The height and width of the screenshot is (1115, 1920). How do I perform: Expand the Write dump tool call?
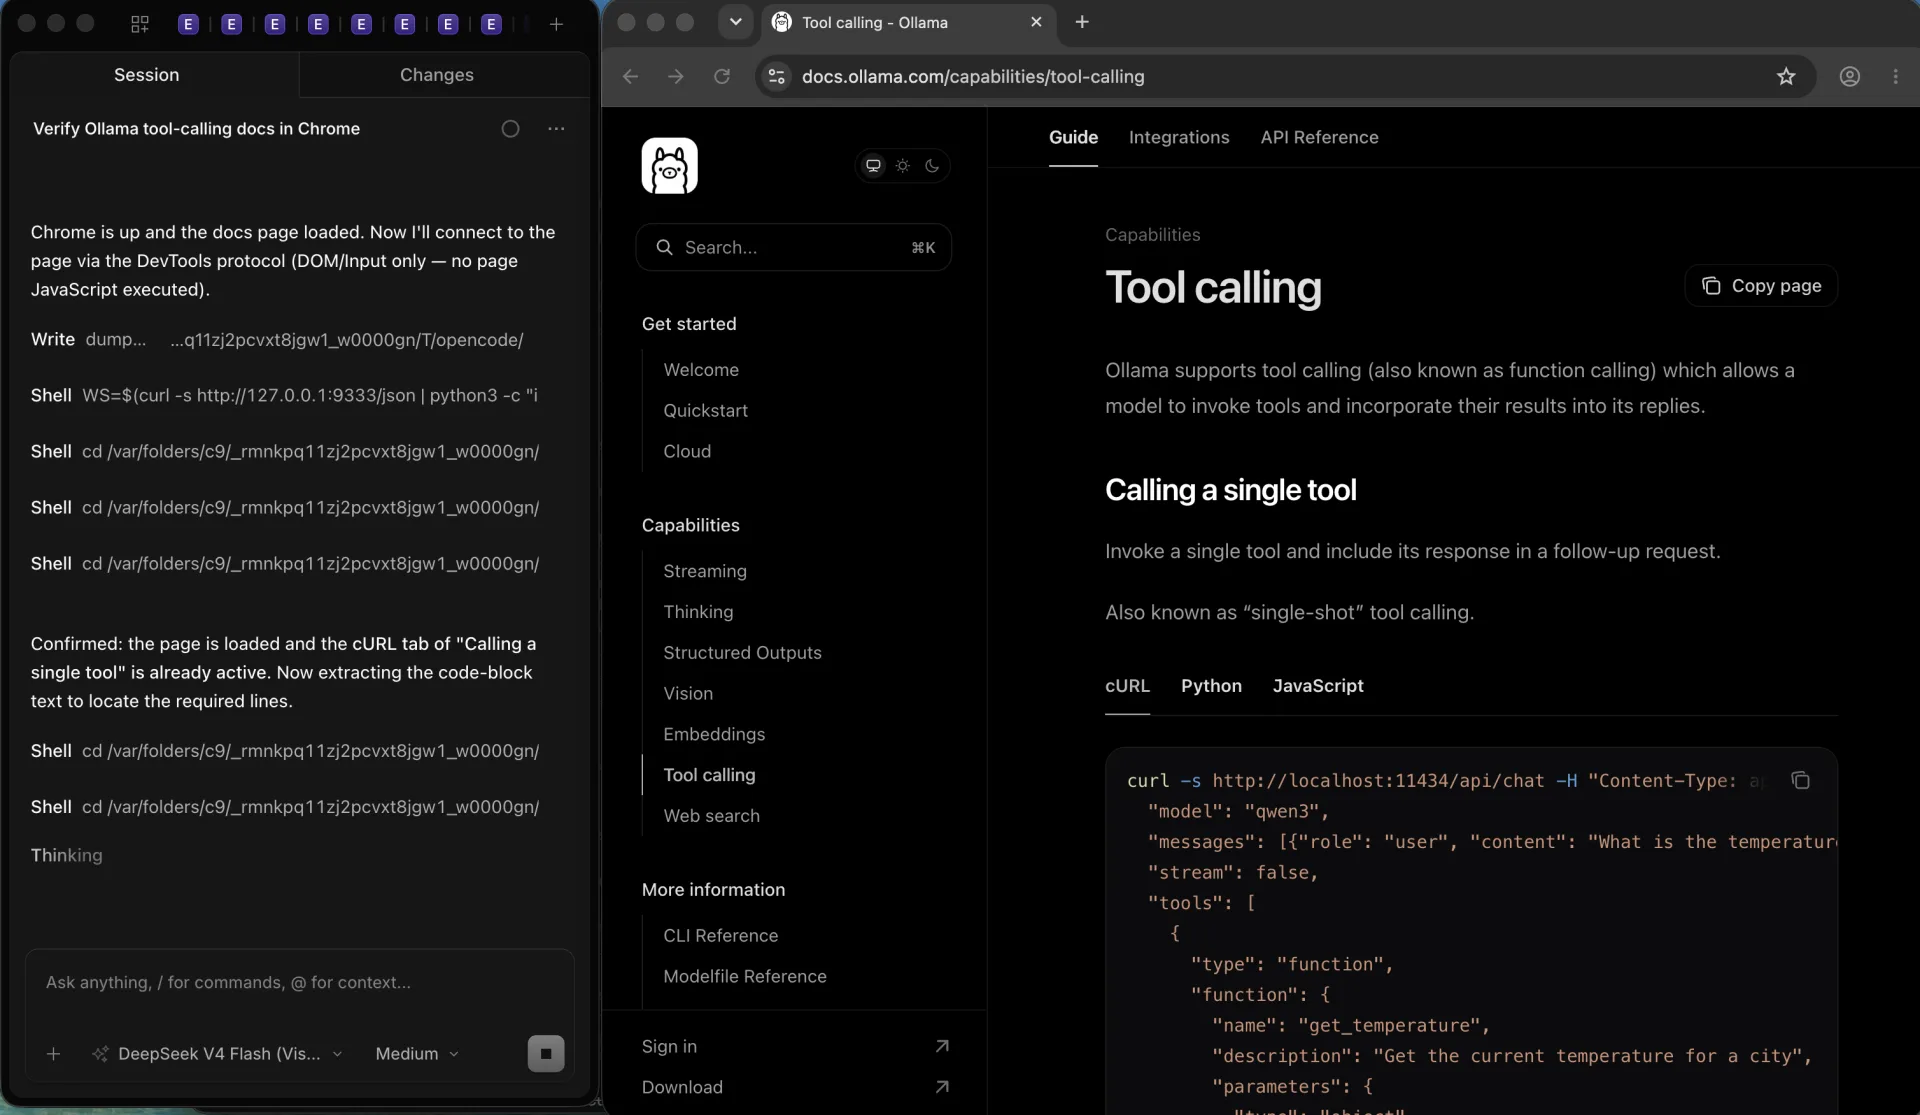pyautogui.click(x=277, y=340)
